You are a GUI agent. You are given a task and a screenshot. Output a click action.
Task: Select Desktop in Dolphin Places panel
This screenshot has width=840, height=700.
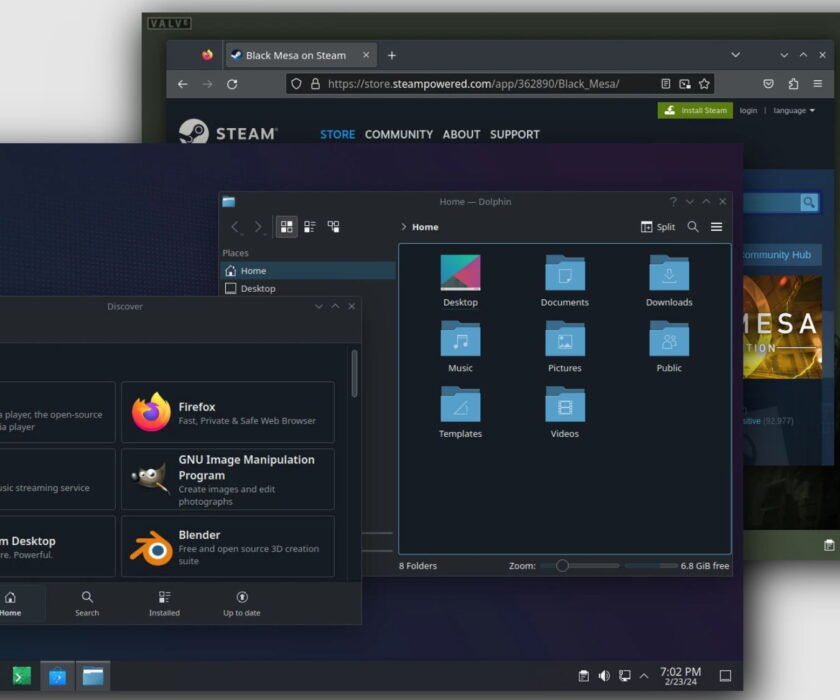(308, 288)
